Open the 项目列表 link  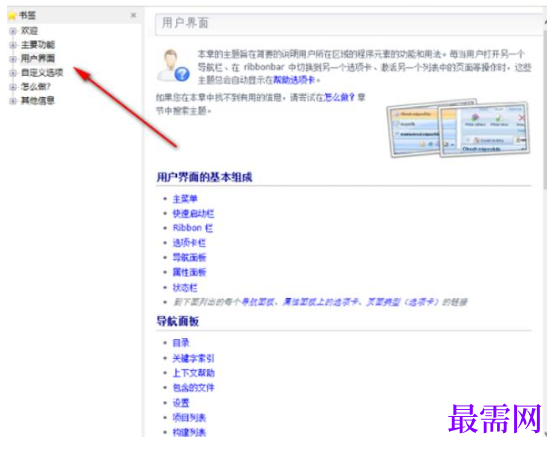coord(189,418)
